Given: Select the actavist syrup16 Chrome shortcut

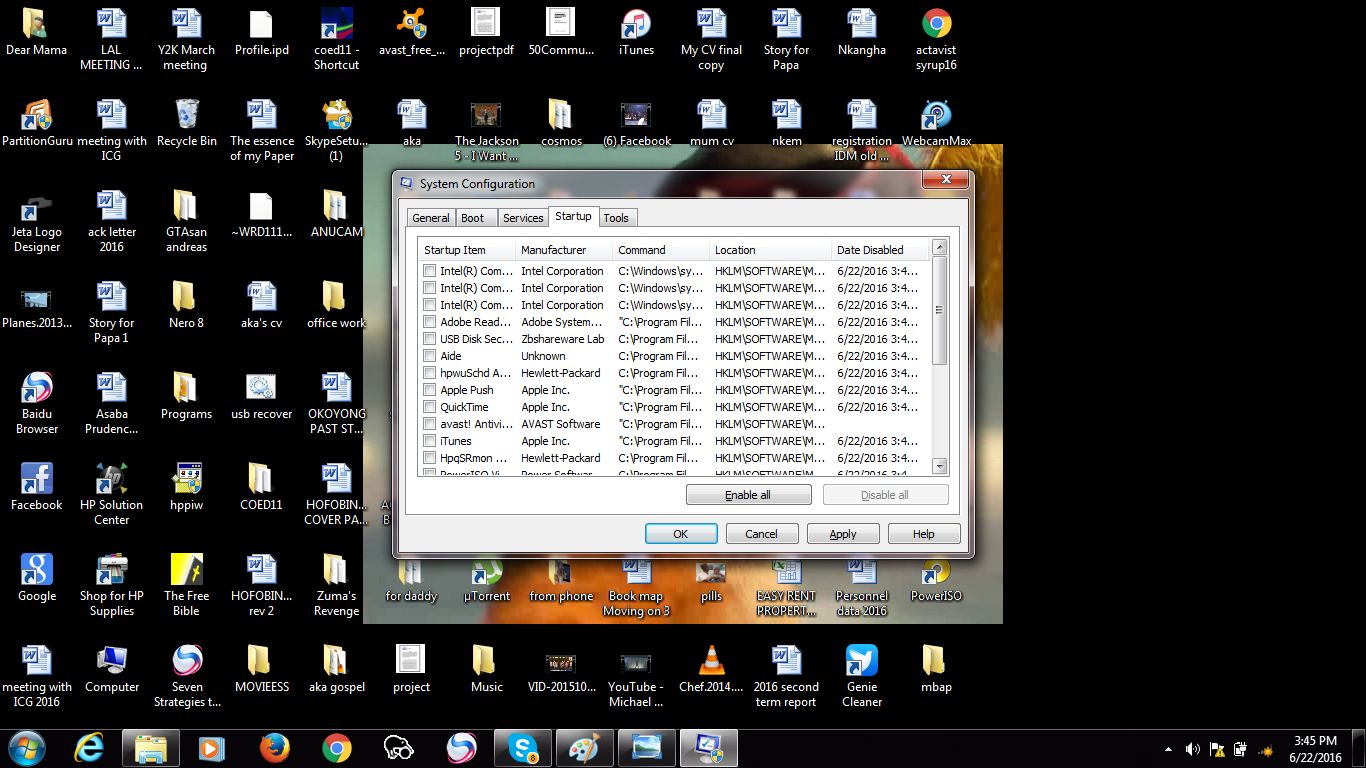Looking at the screenshot, I should click(936, 40).
